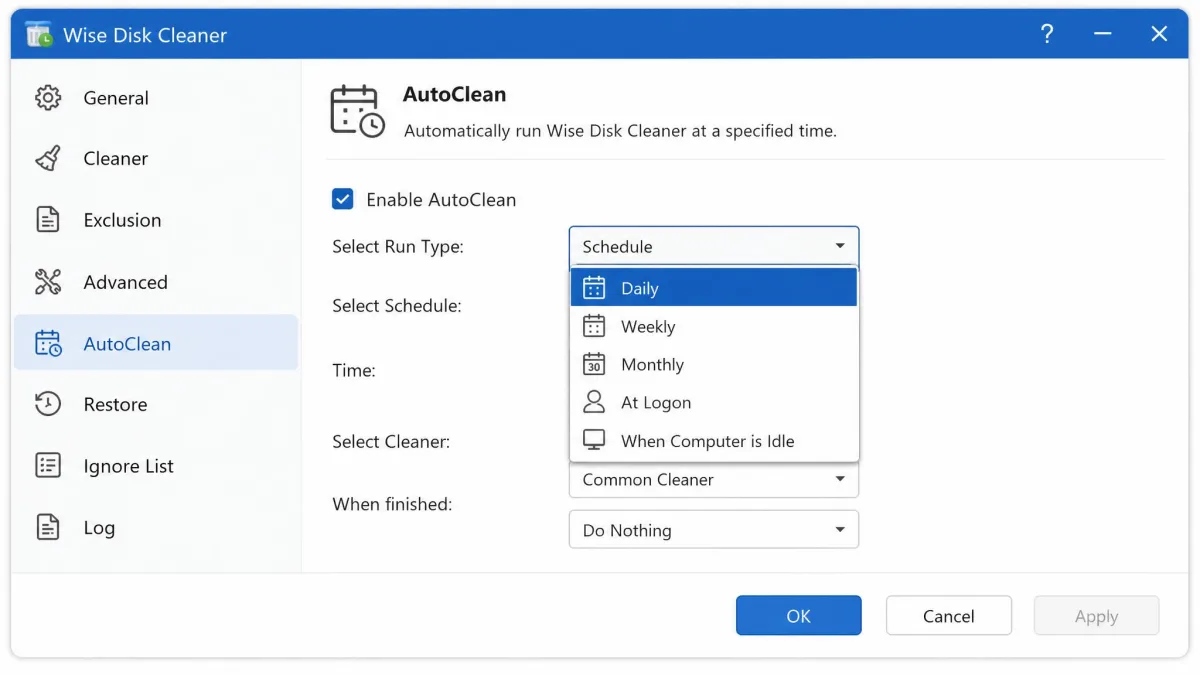Viewport: 1200px width, 675px height.
Task: Click the AutoClean heading text
Action: coord(454,94)
